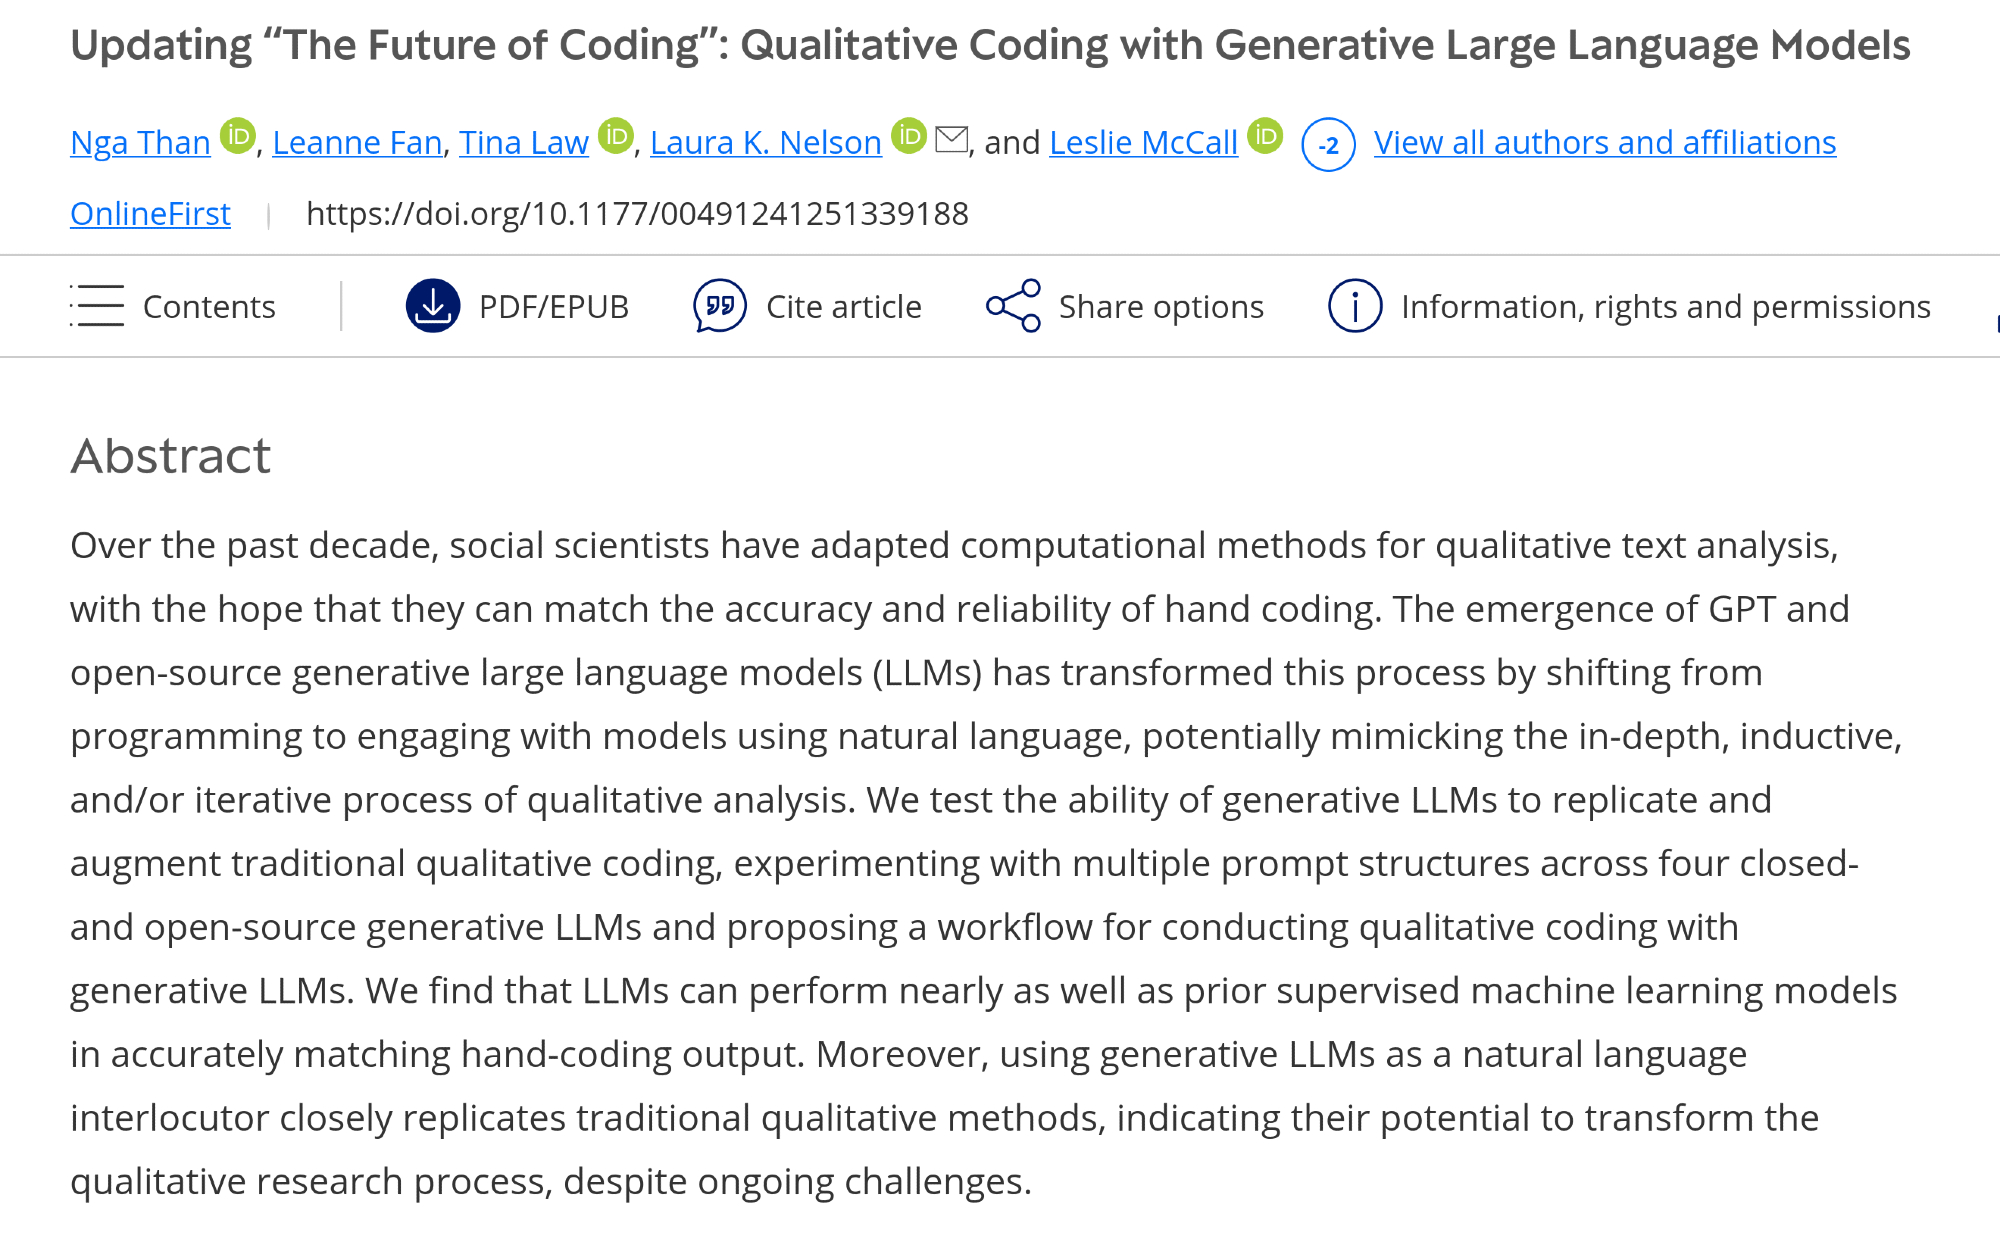
Task: Click the information circle icon
Action: point(1355,306)
